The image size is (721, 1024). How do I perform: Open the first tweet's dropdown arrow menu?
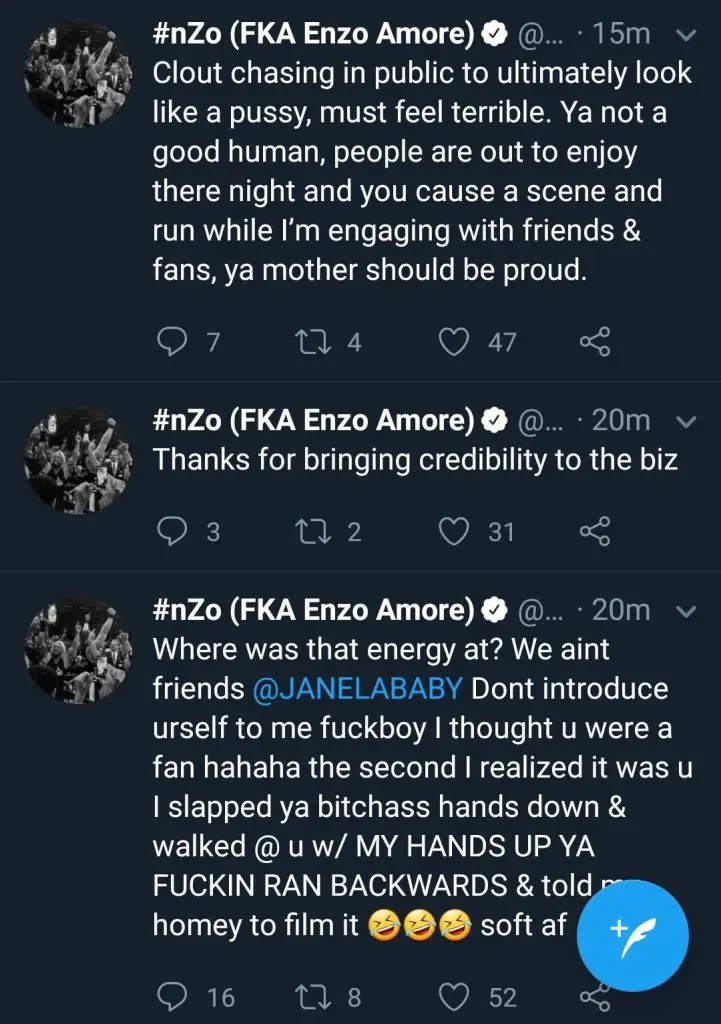point(686,35)
